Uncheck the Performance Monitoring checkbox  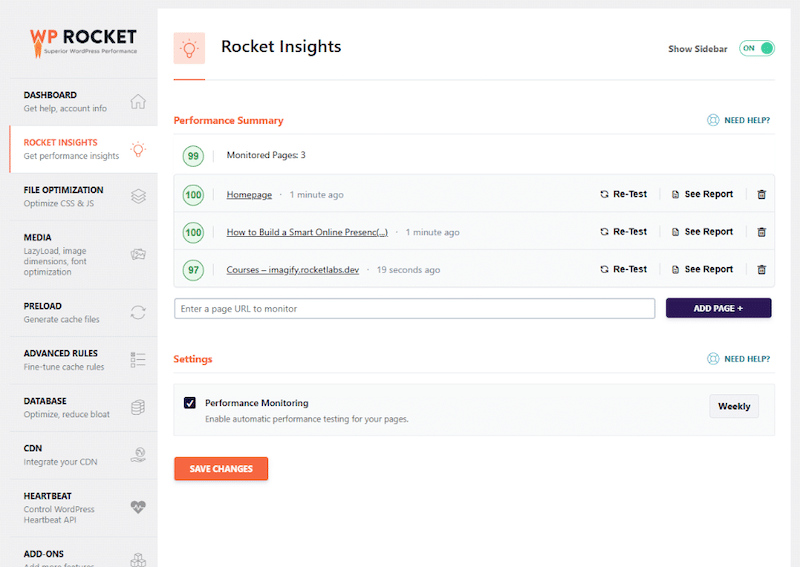tap(190, 403)
